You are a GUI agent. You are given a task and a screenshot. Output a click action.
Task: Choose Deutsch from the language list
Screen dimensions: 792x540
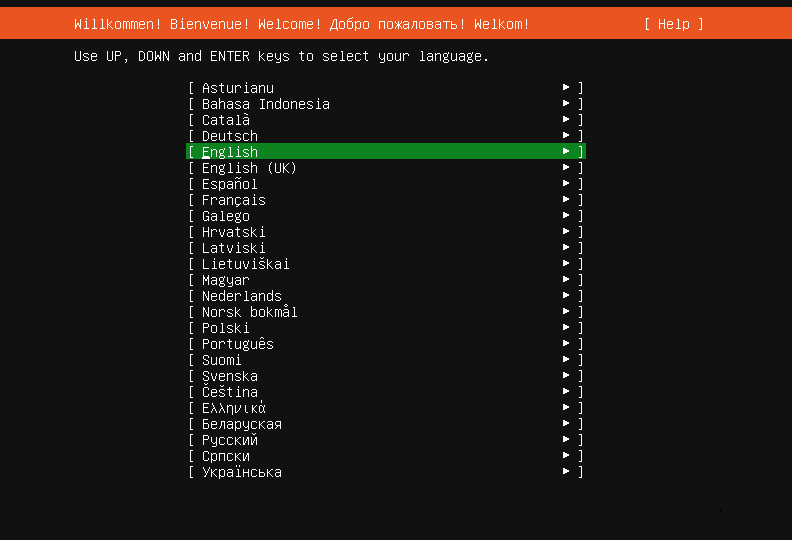[386, 136]
